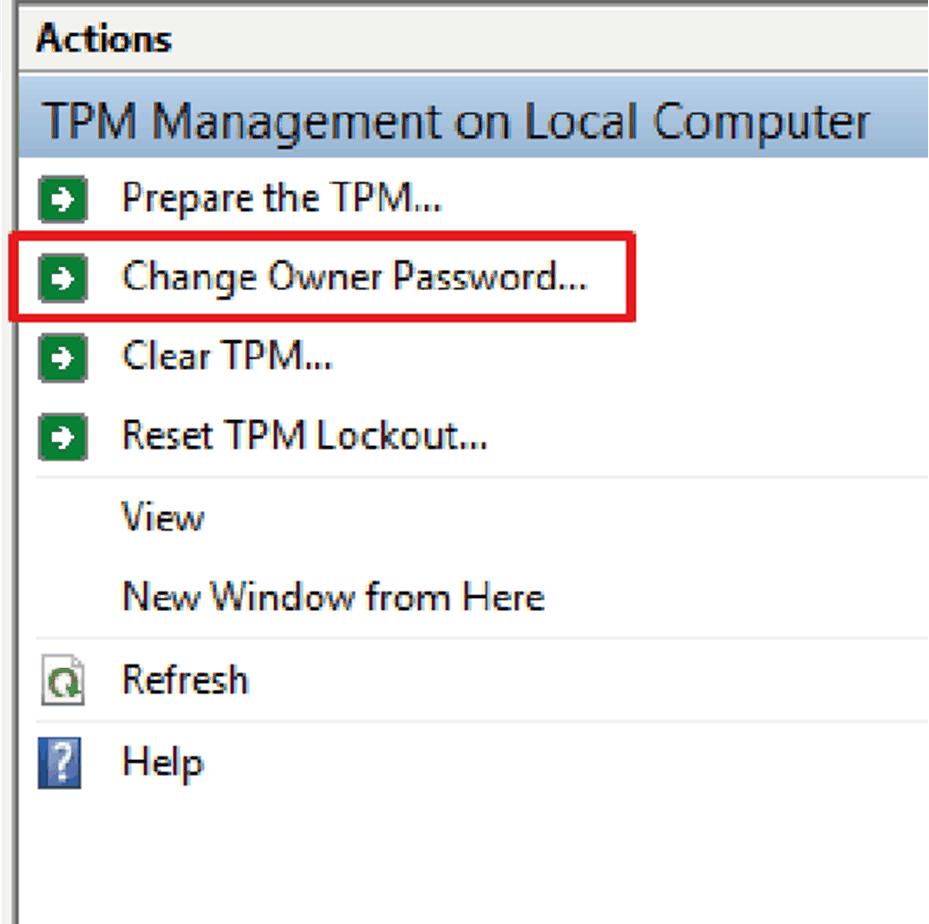The image size is (929, 924).
Task: Click the green arrow icon beside Clear TPM
Action: 63,357
